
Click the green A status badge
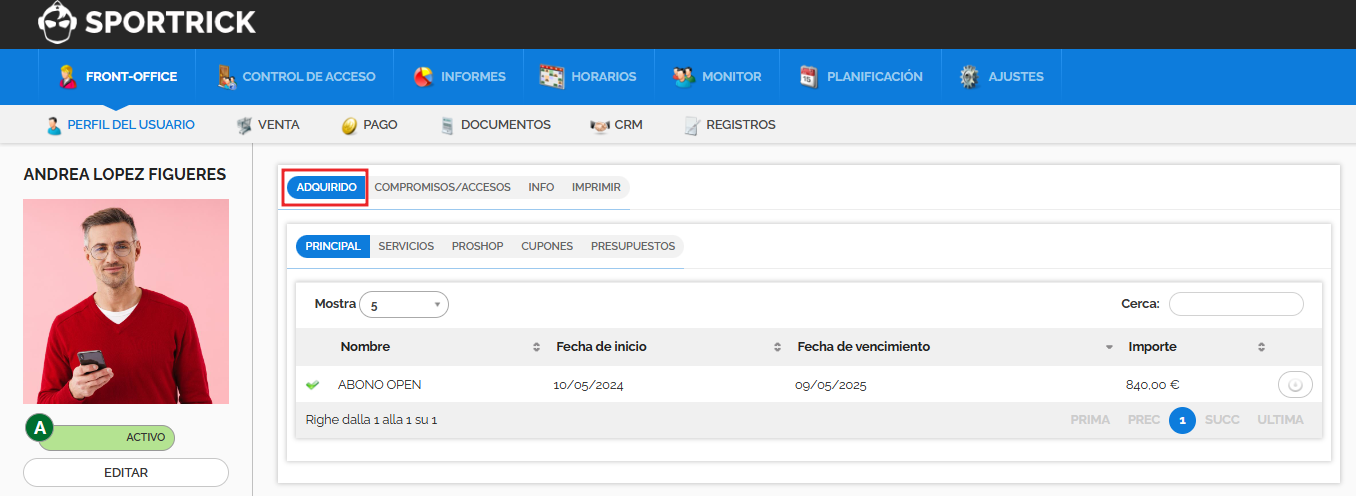click(x=40, y=429)
